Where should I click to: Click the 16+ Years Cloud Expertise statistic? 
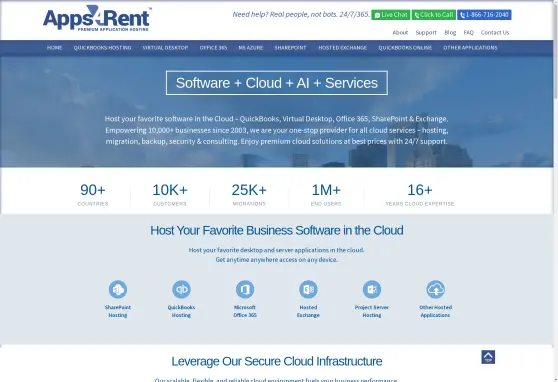pyautogui.click(x=420, y=195)
